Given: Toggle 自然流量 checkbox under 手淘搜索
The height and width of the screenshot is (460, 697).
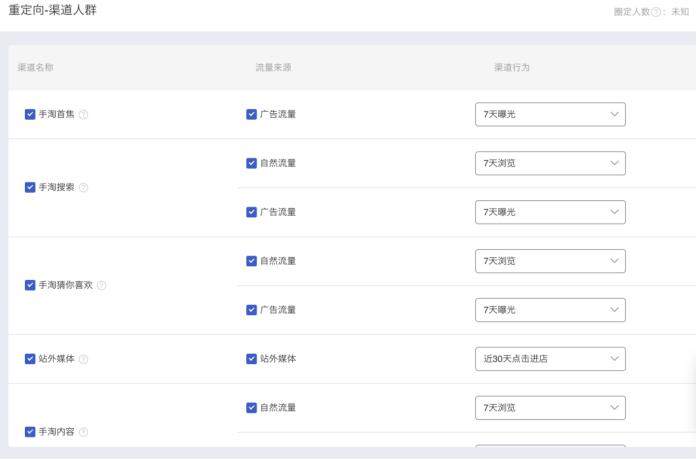Looking at the screenshot, I should pyautogui.click(x=251, y=163).
